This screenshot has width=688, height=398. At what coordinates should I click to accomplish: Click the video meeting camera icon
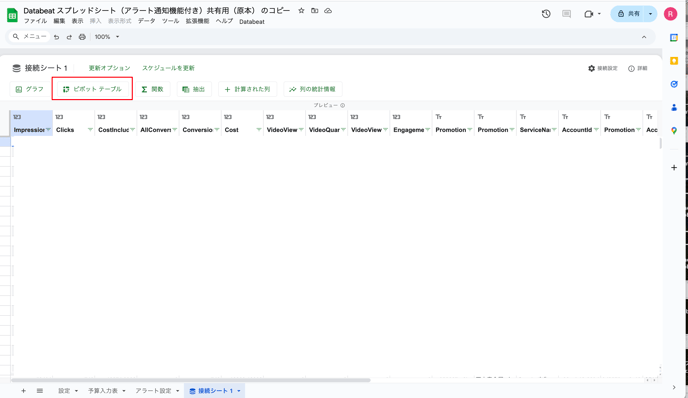pos(588,14)
